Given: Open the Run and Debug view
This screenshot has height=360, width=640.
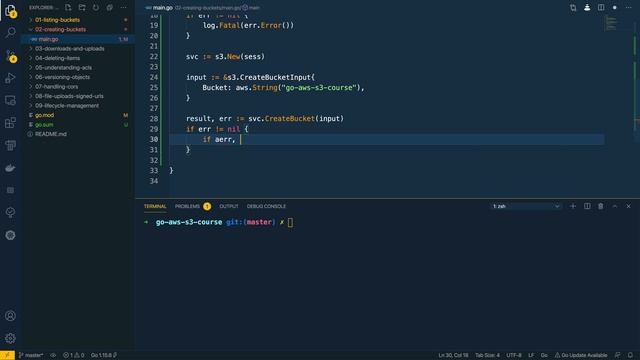Looking at the screenshot, I should click(x=10, y=78).
